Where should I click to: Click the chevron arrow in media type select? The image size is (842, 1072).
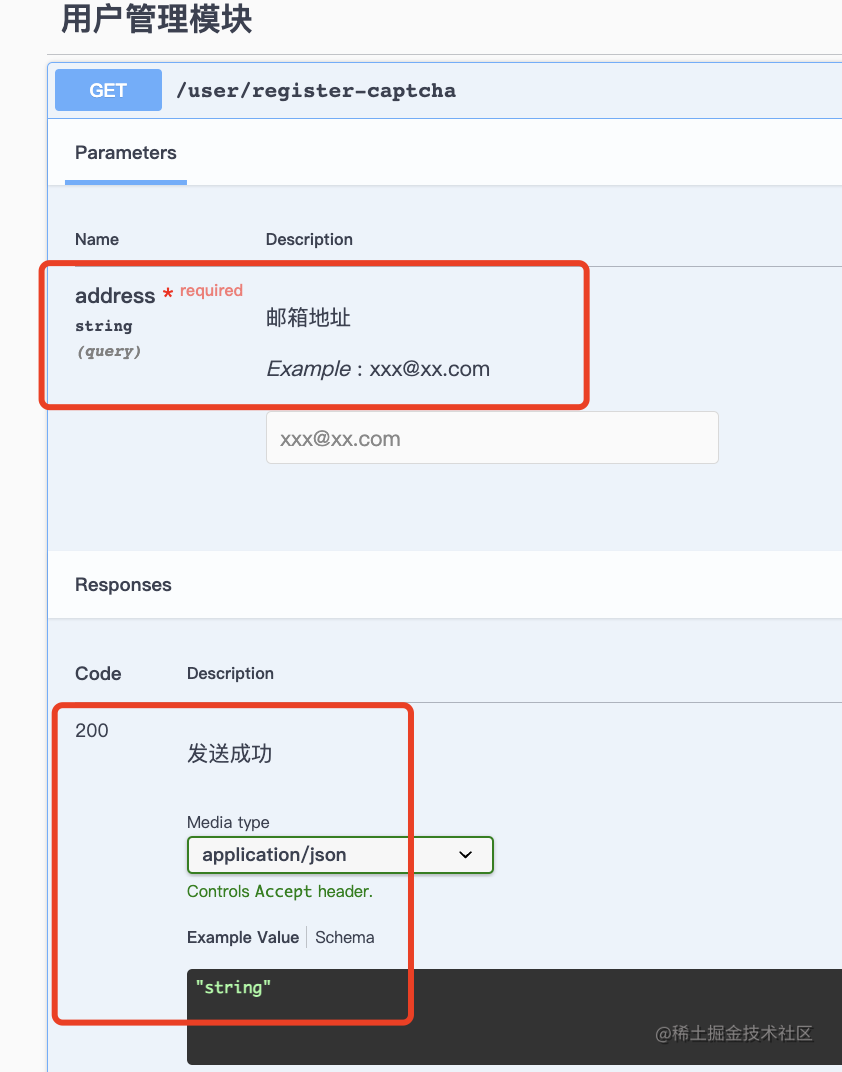[x=465, y=855]
